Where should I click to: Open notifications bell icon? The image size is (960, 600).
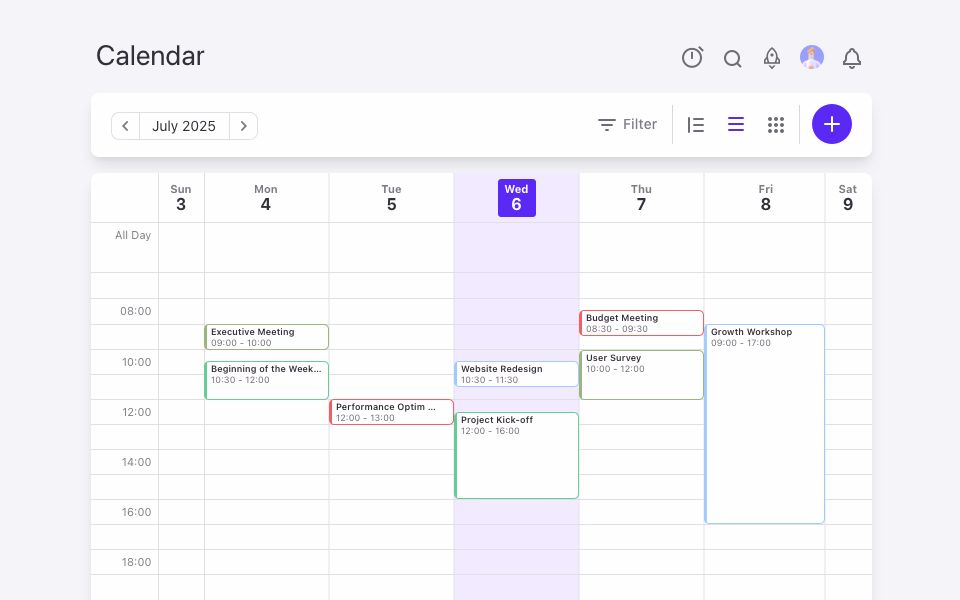point(852,58)
